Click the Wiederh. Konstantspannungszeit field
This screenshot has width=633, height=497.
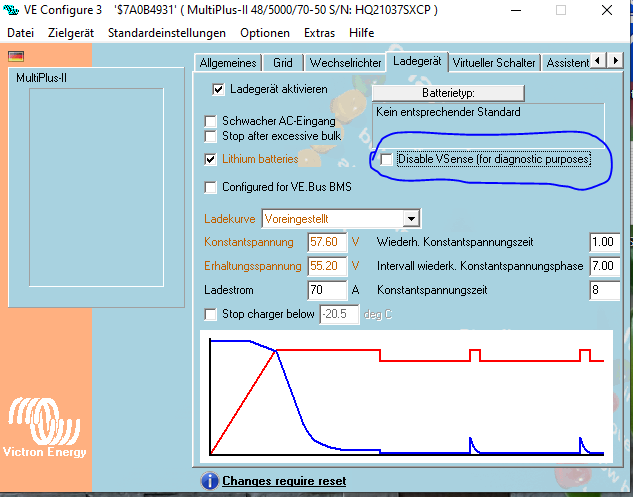[604, 242]
